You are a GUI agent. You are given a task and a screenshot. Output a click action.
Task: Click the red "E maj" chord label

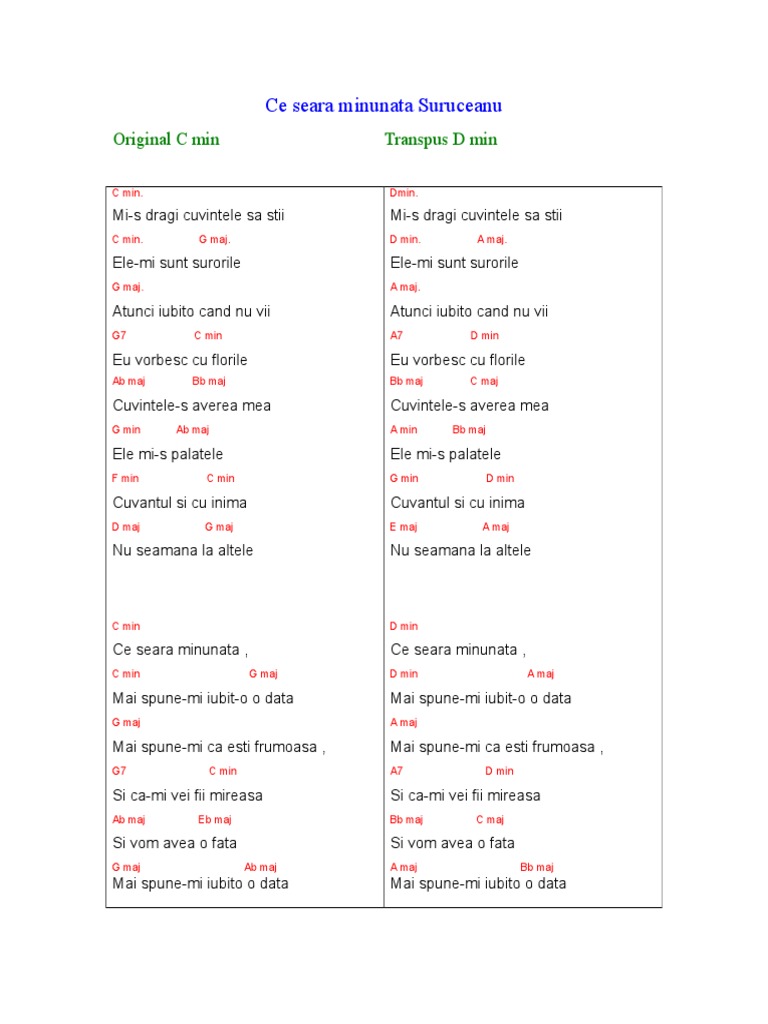pos(404,527)
